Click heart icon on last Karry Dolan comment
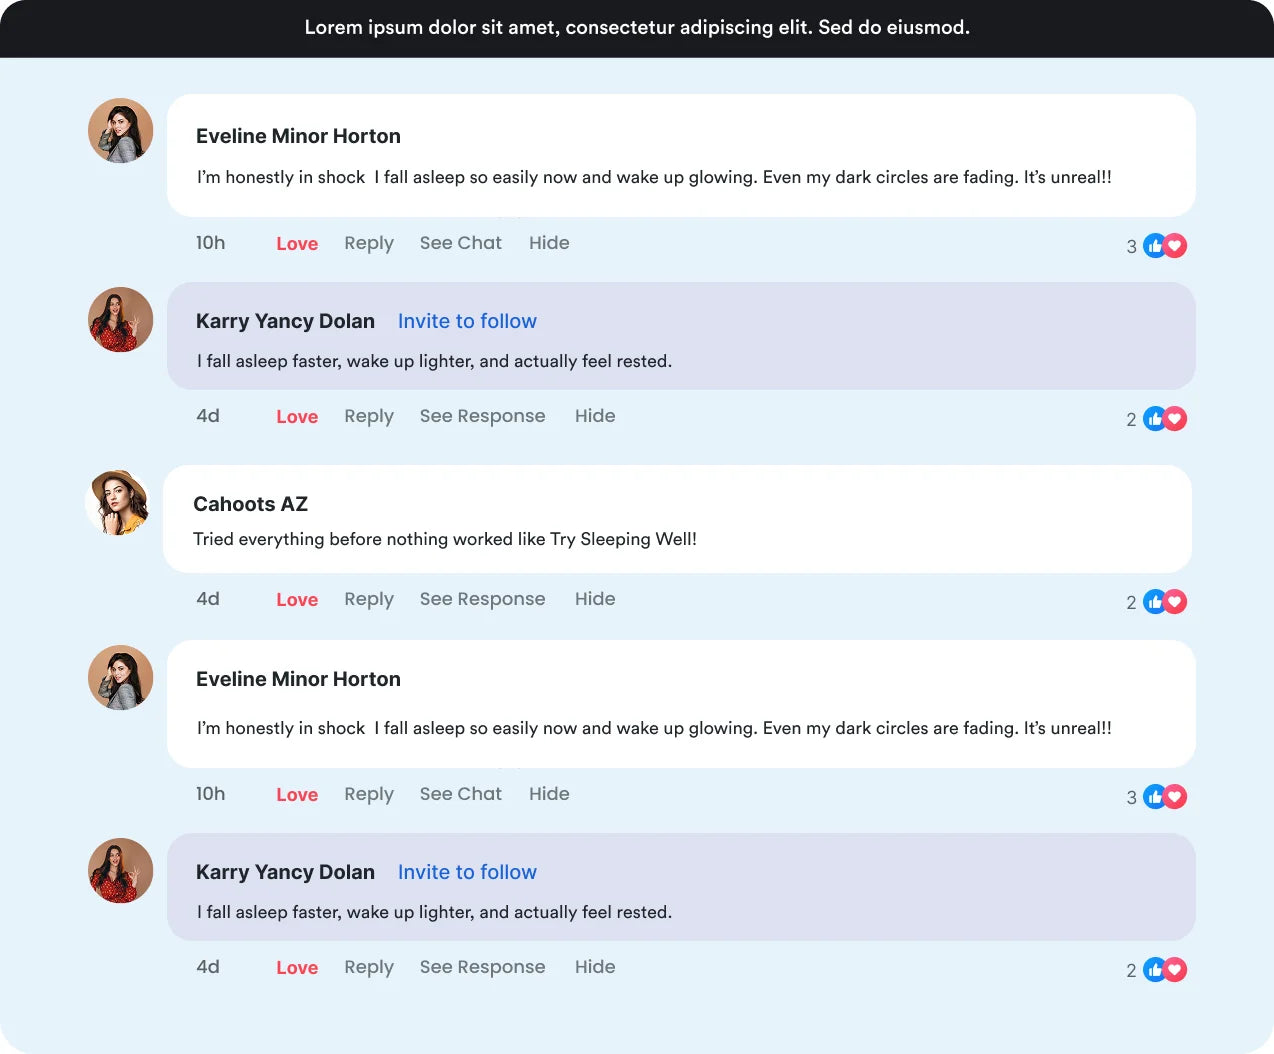 (1177, 969)
